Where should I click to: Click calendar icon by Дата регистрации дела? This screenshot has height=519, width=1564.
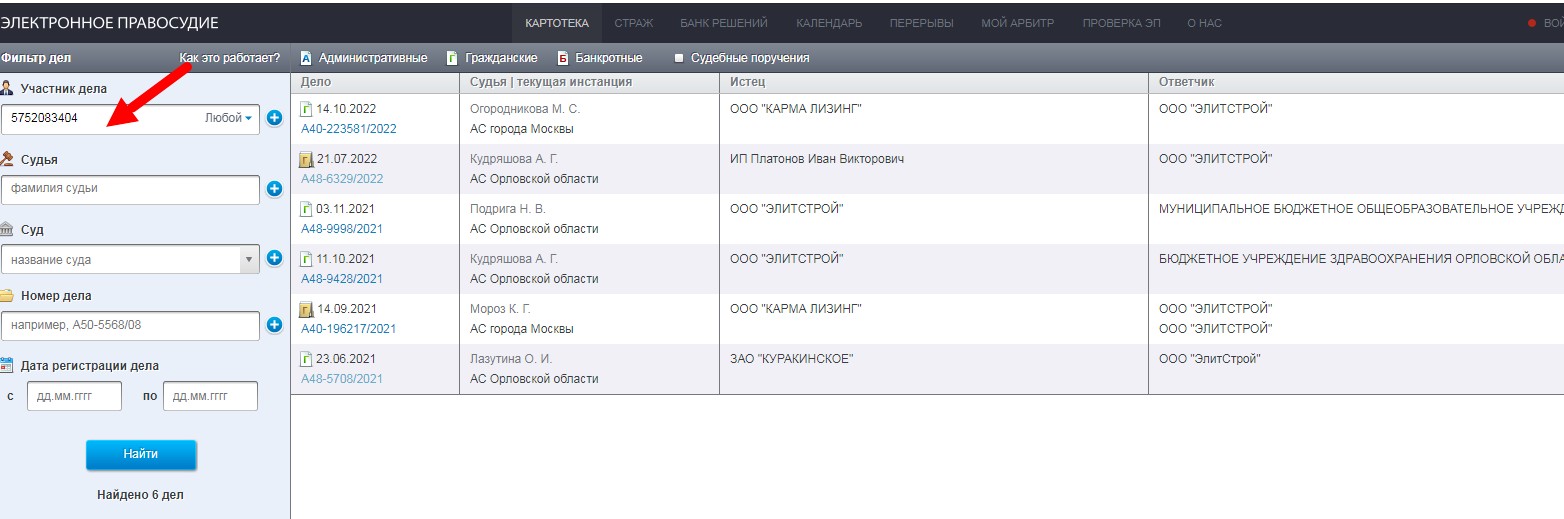(8, 365)
